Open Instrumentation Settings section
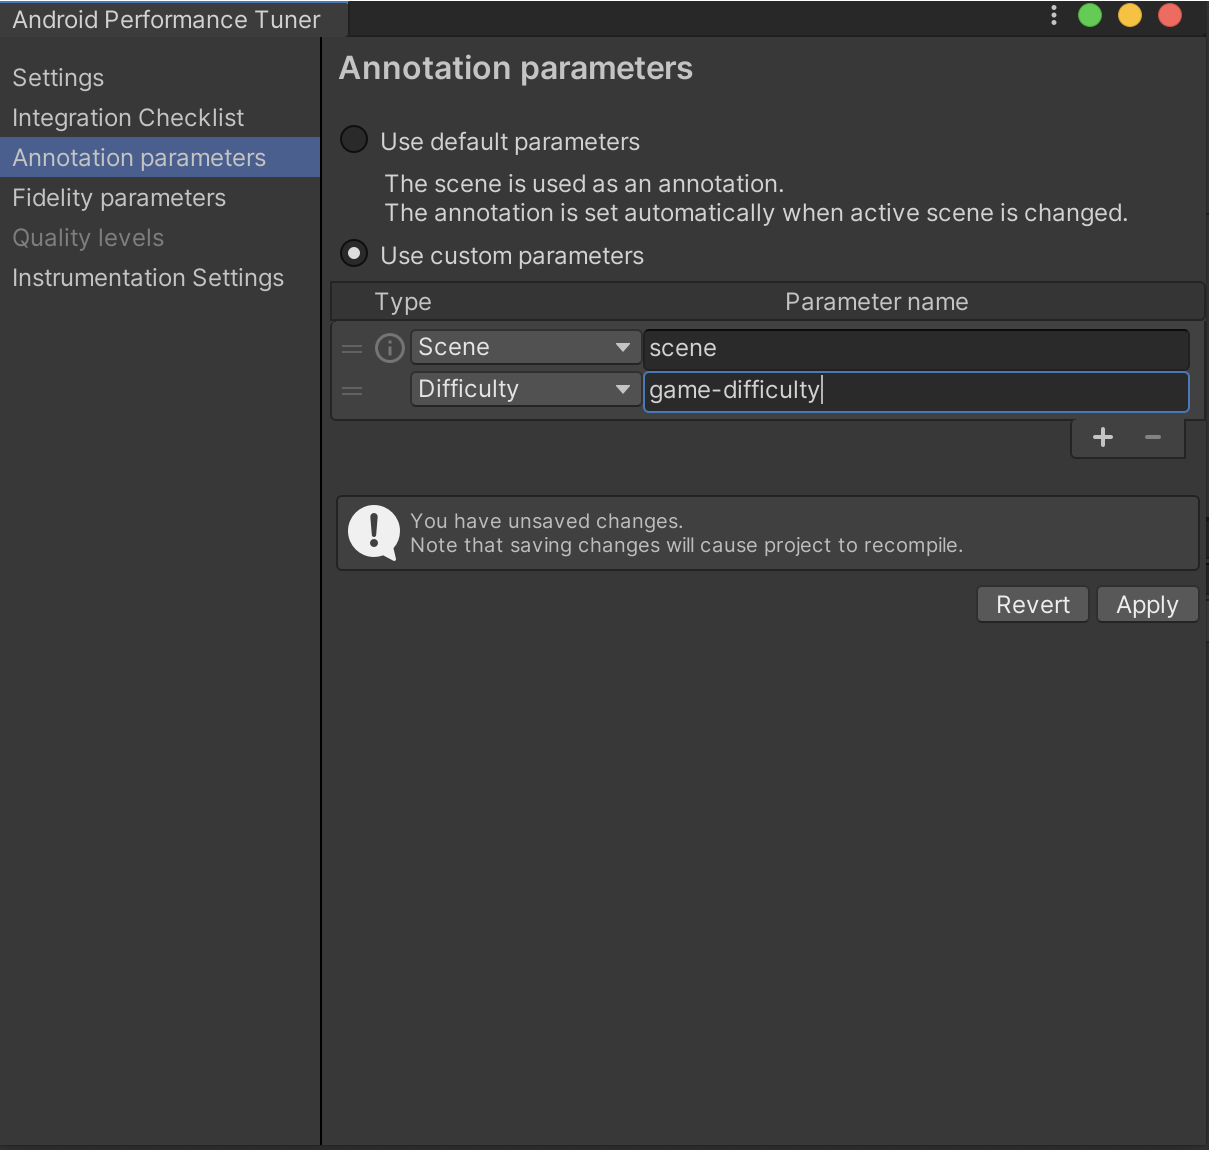 pyautogui.click(x=148, y=278)
